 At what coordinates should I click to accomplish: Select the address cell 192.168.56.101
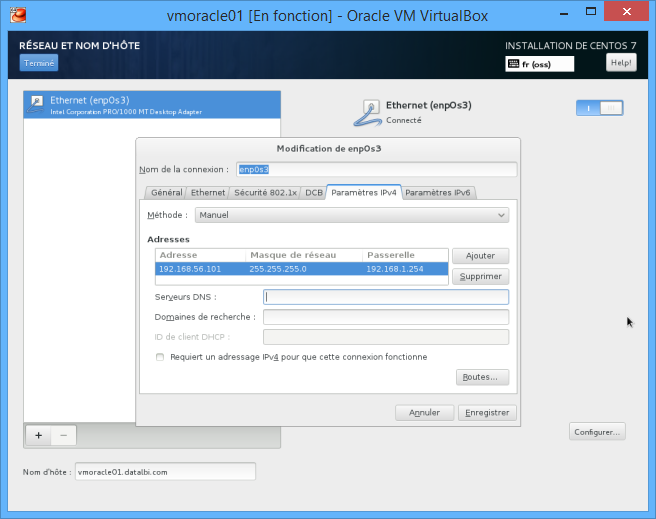pos(190,269)
